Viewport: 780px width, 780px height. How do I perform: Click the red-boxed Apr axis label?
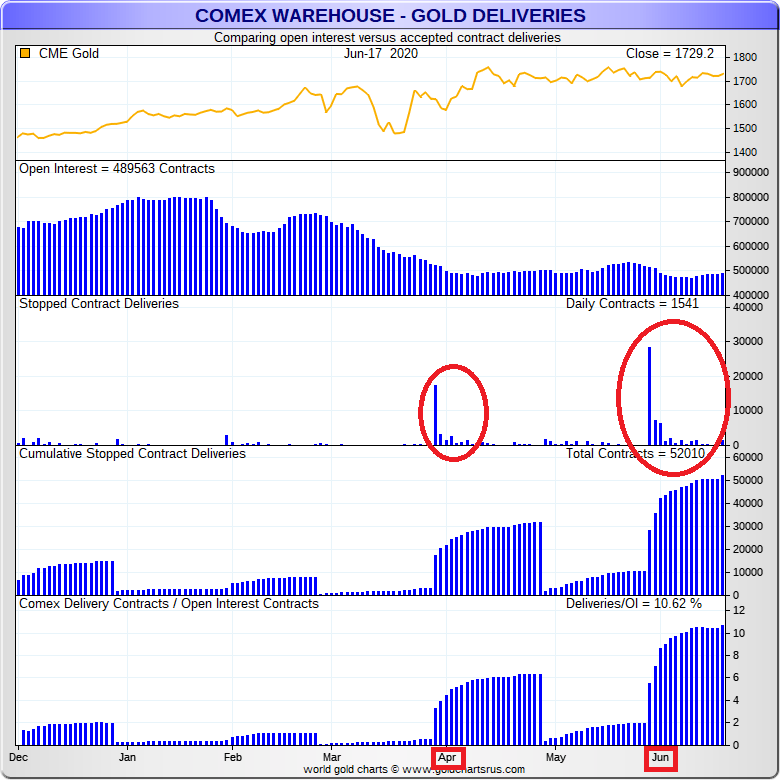[448, 758]
